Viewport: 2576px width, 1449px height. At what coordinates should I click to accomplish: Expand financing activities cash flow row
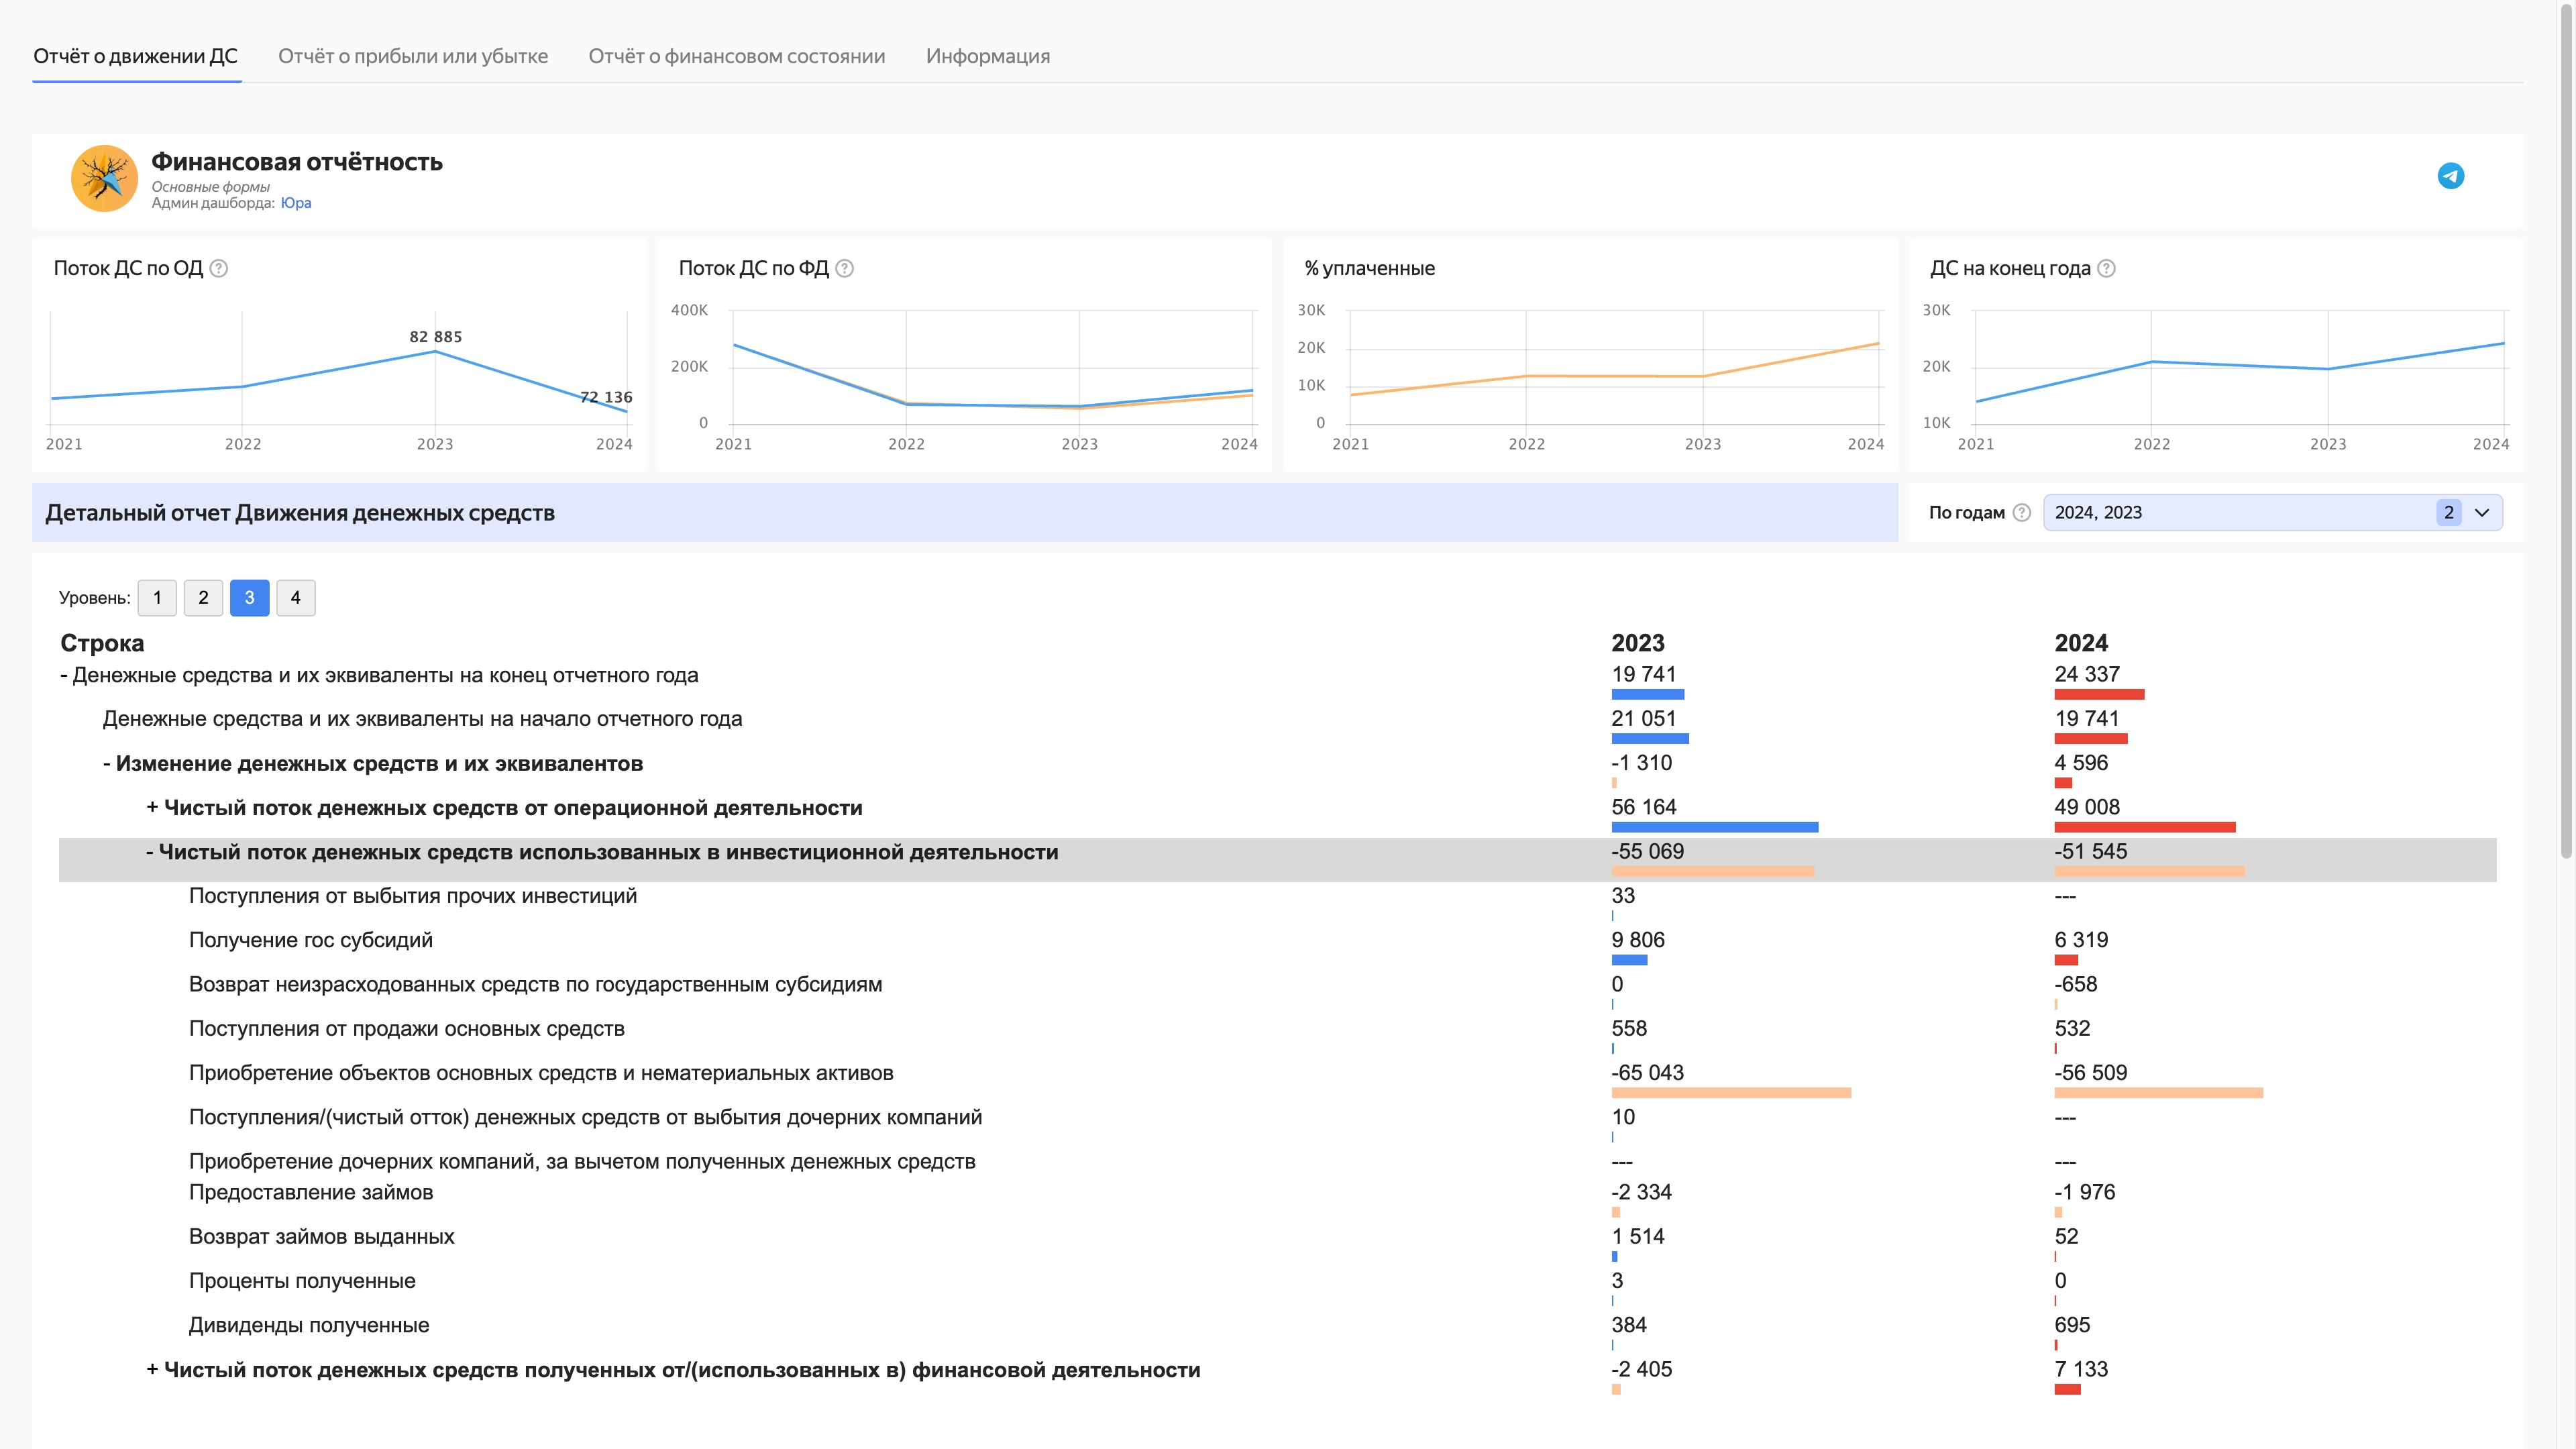(152, 1370)
